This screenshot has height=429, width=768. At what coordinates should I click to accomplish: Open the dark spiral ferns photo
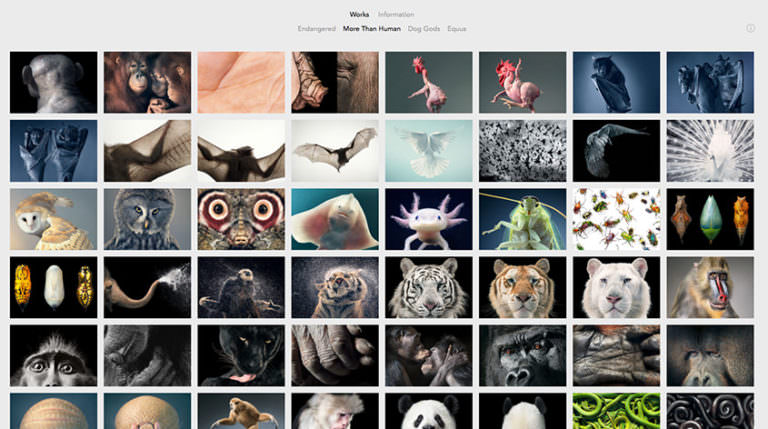(710, 411)
